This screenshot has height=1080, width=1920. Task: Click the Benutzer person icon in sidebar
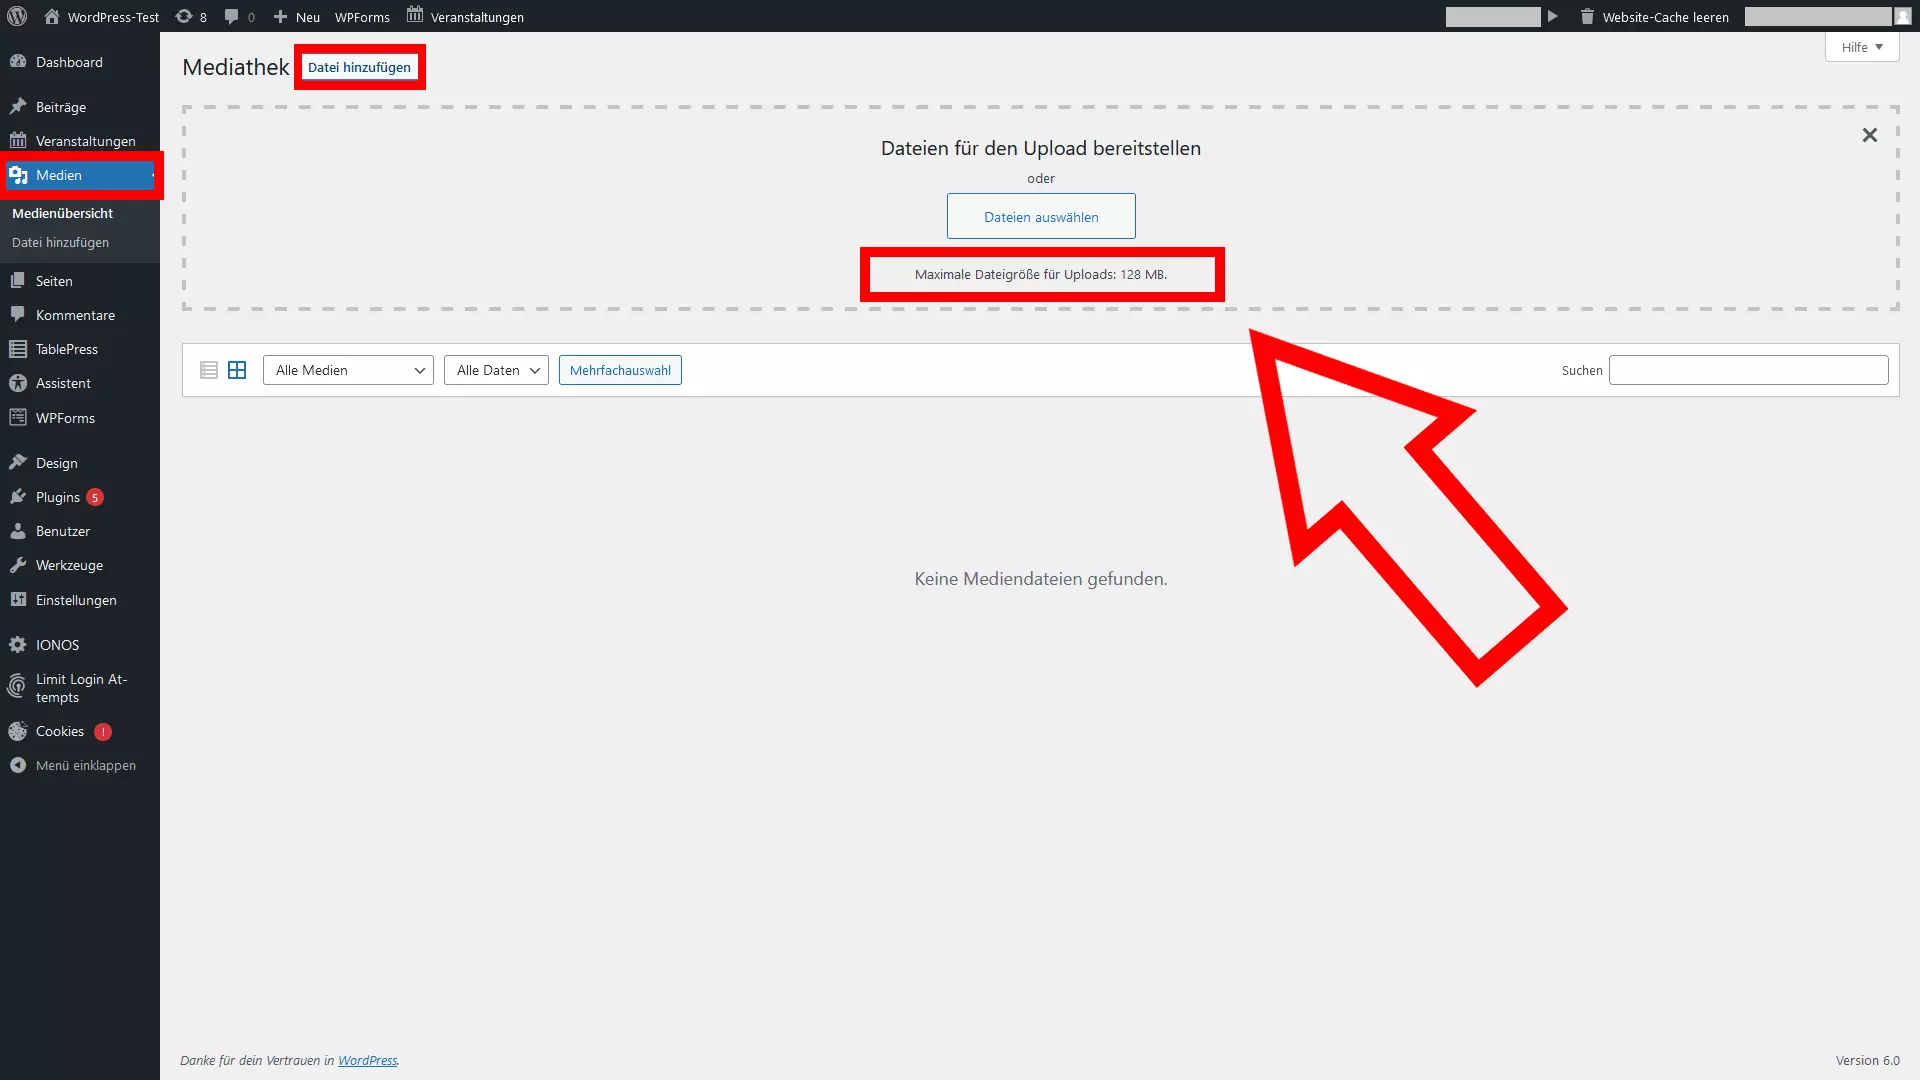click(x=18, y=531)
